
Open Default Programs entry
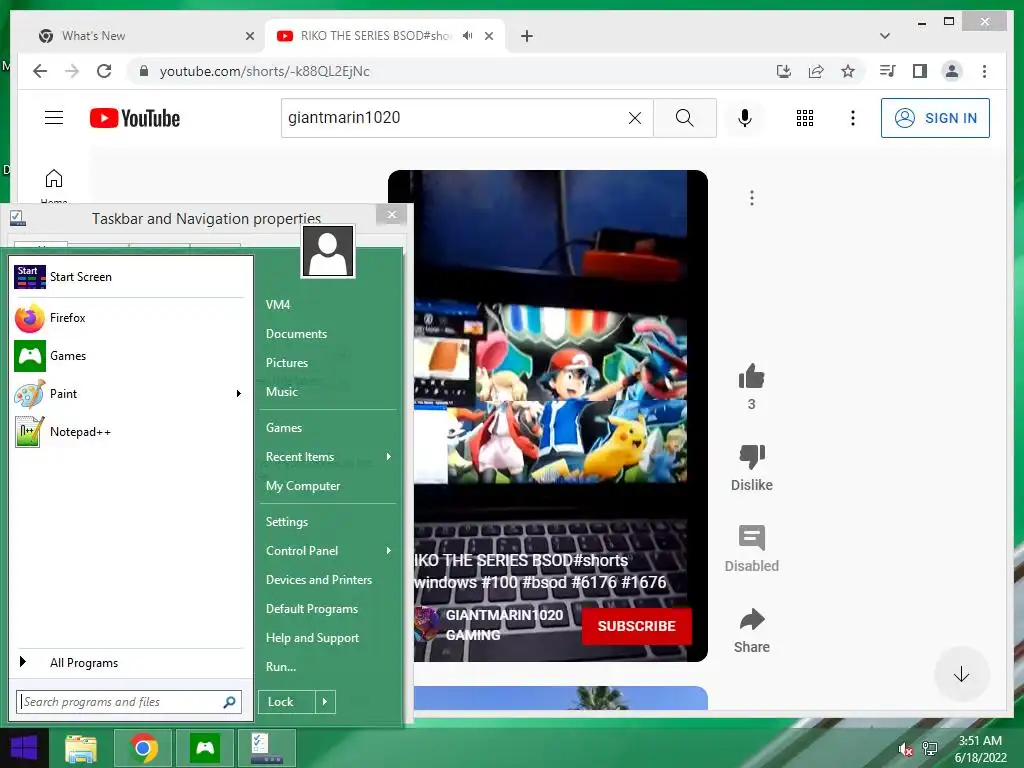312,609
